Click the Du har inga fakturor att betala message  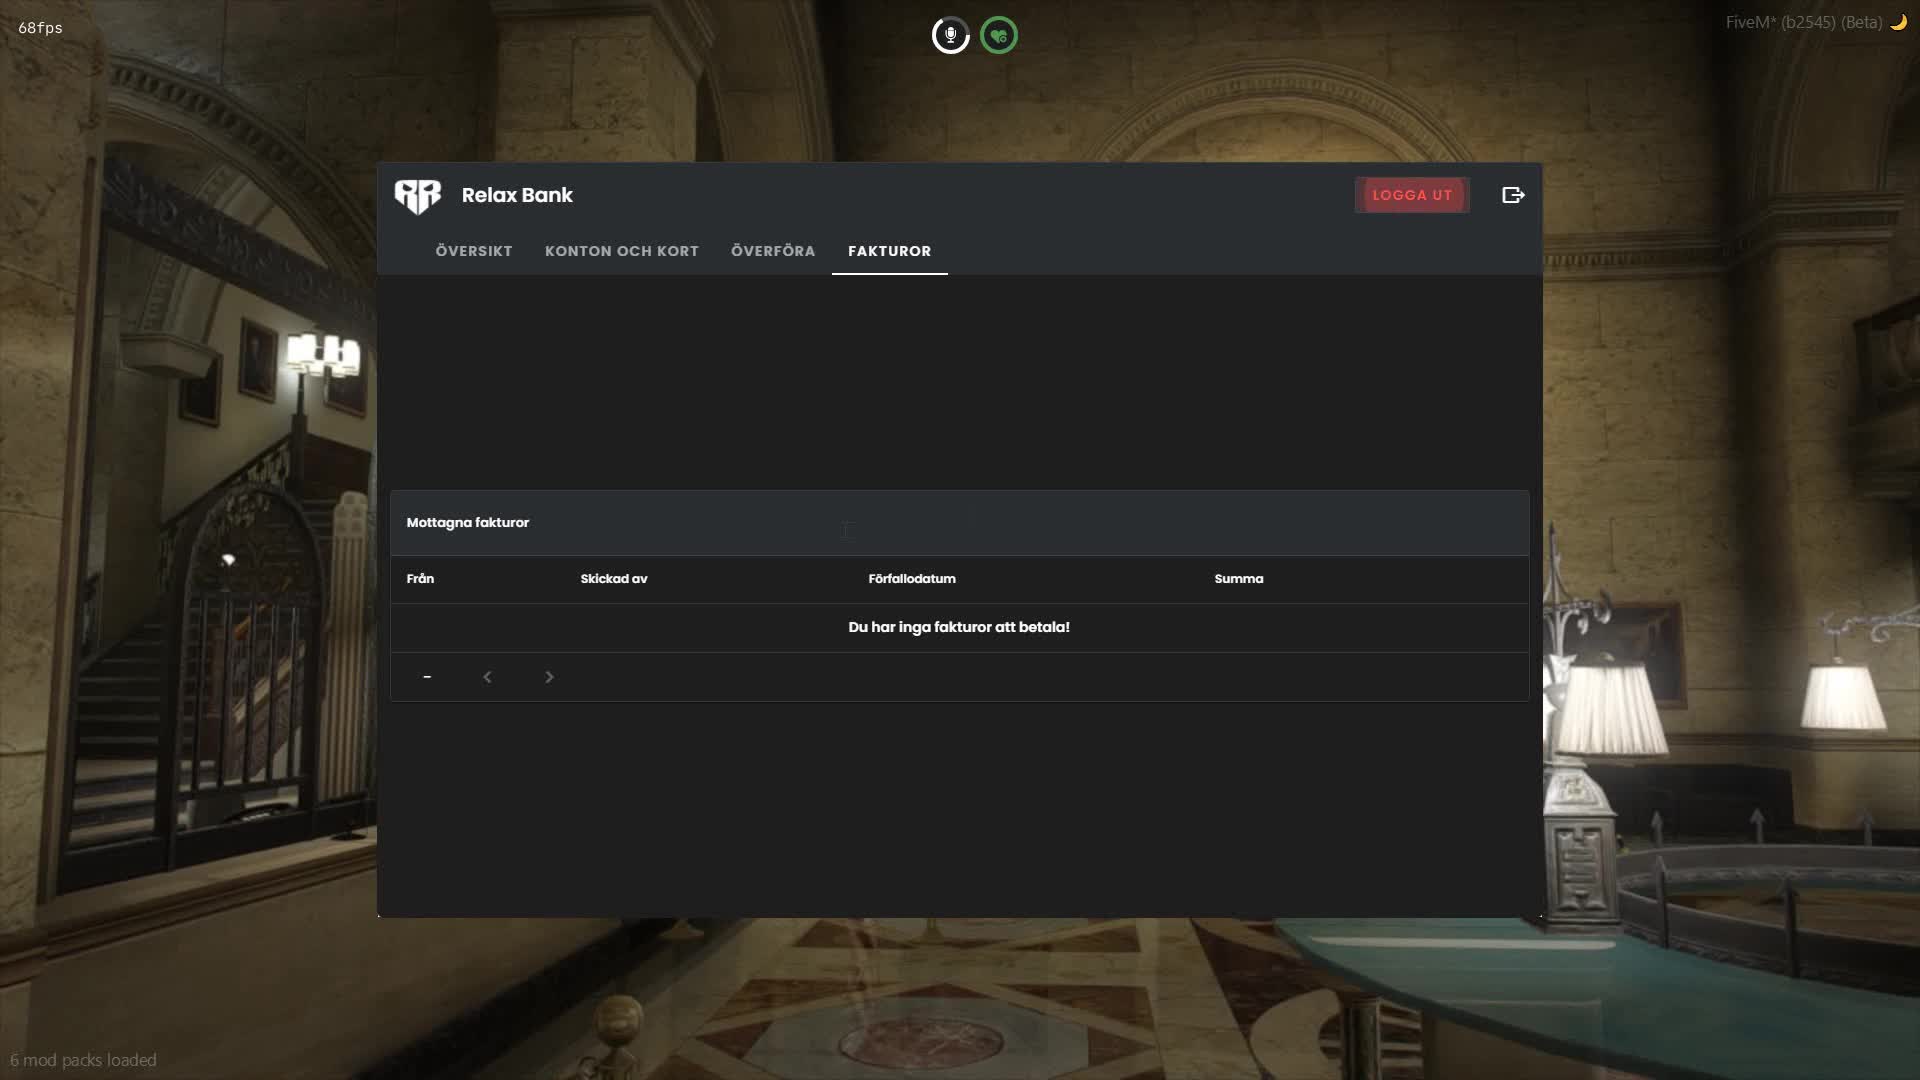coord(959,627)
